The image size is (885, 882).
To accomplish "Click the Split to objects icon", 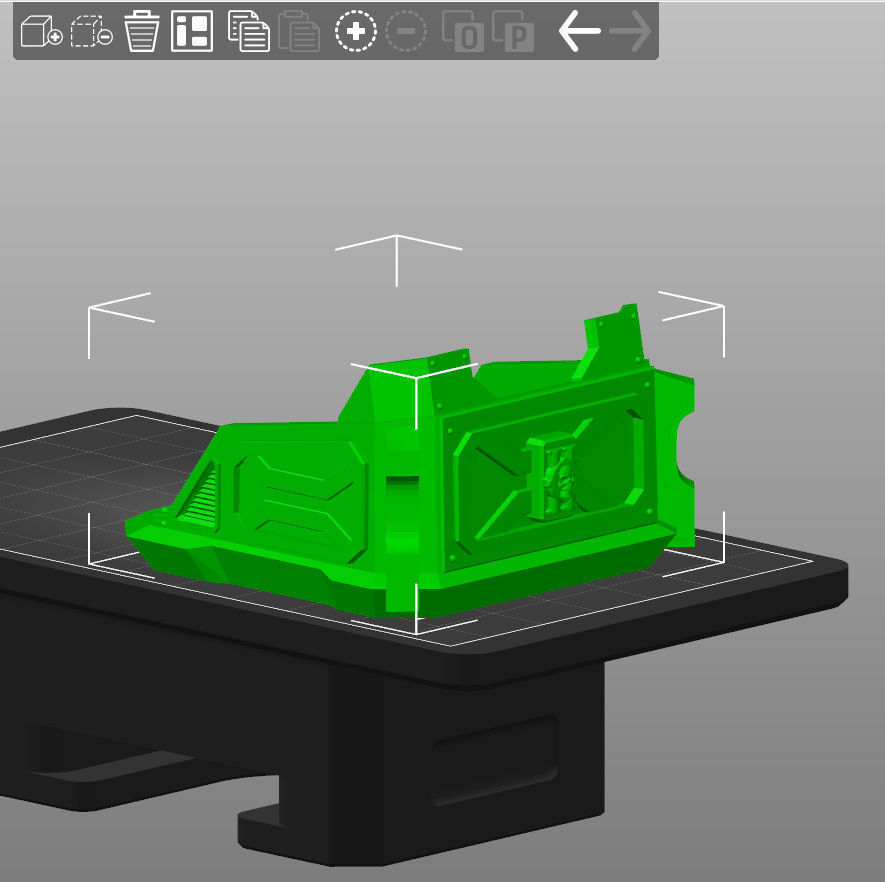I will tap(463, 31).
